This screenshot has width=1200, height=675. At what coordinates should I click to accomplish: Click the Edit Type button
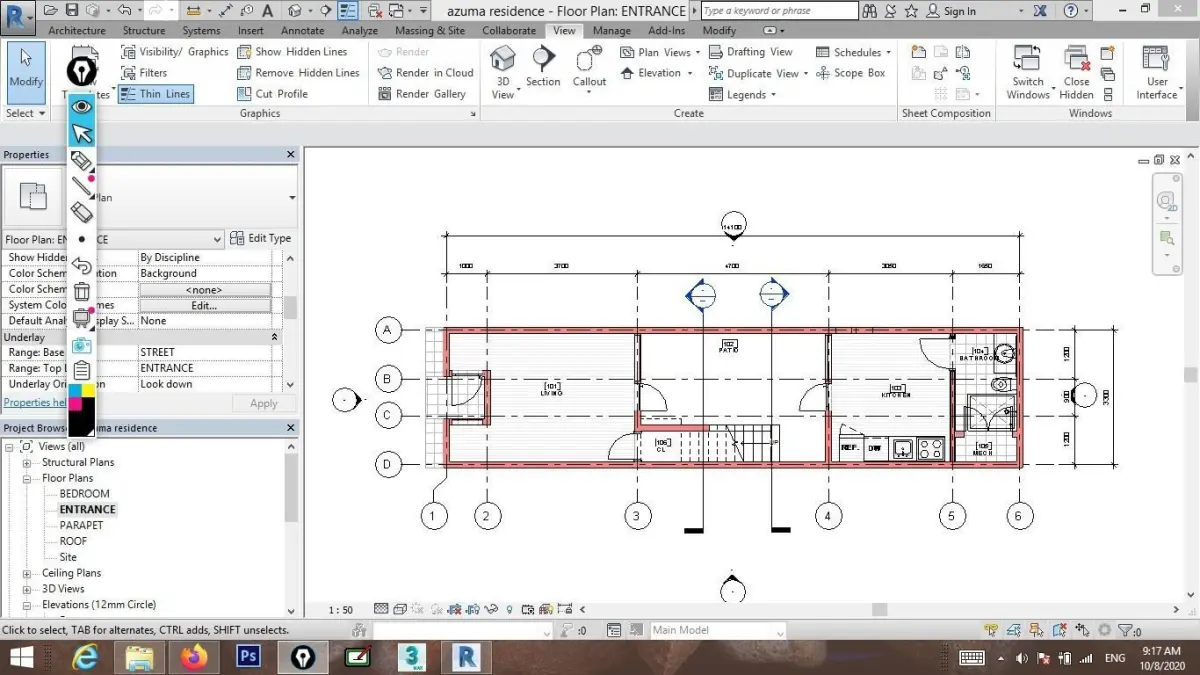pyautogui.click(x=261, y=239)
